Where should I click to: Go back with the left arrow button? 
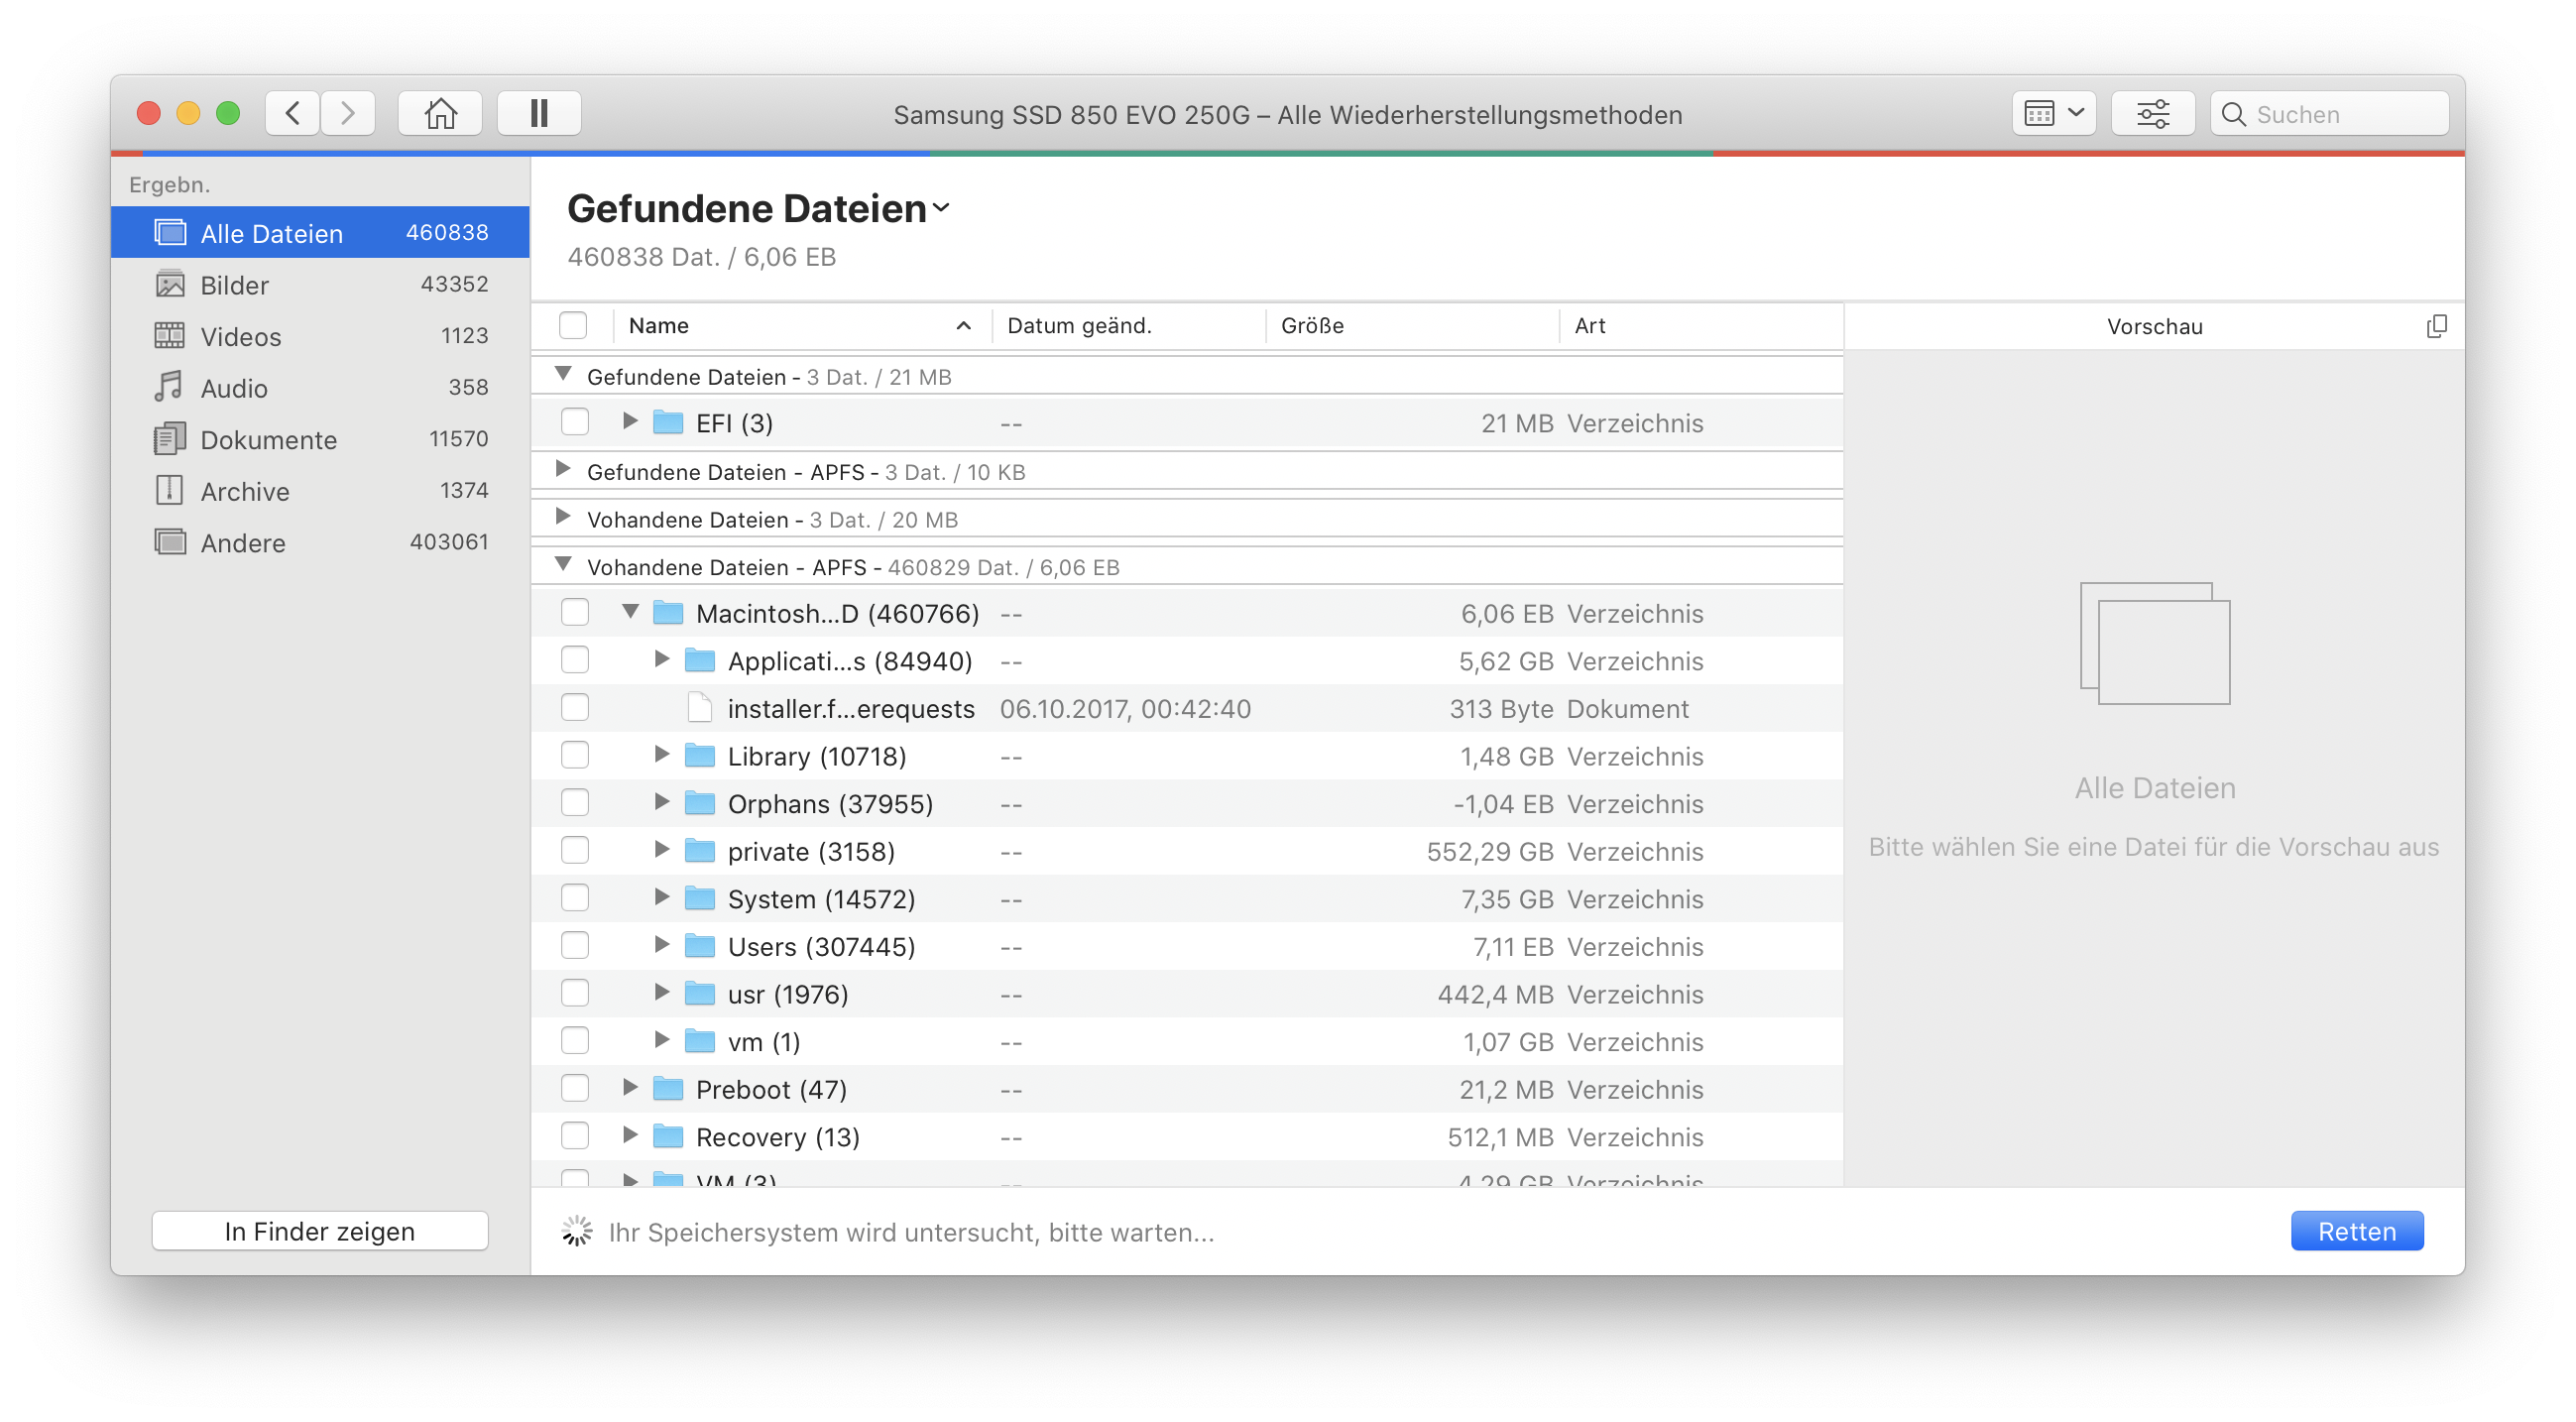coord(292,114)
